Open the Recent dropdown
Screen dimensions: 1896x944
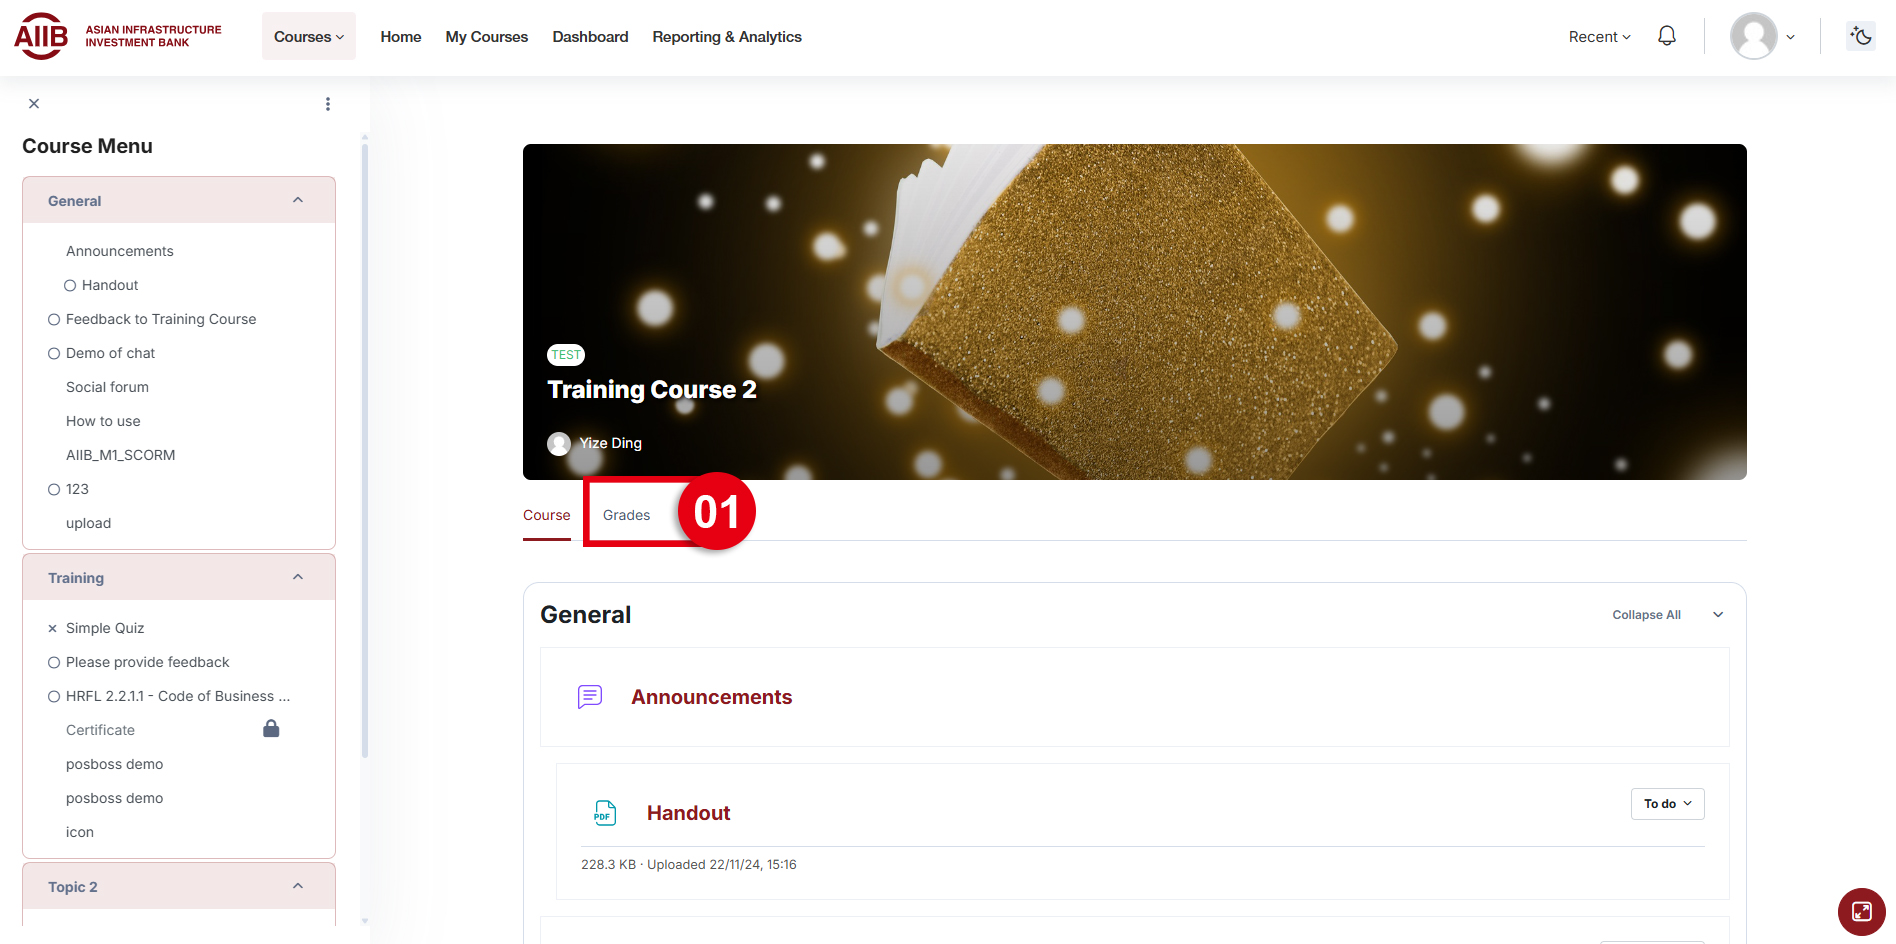point(1599,36)
